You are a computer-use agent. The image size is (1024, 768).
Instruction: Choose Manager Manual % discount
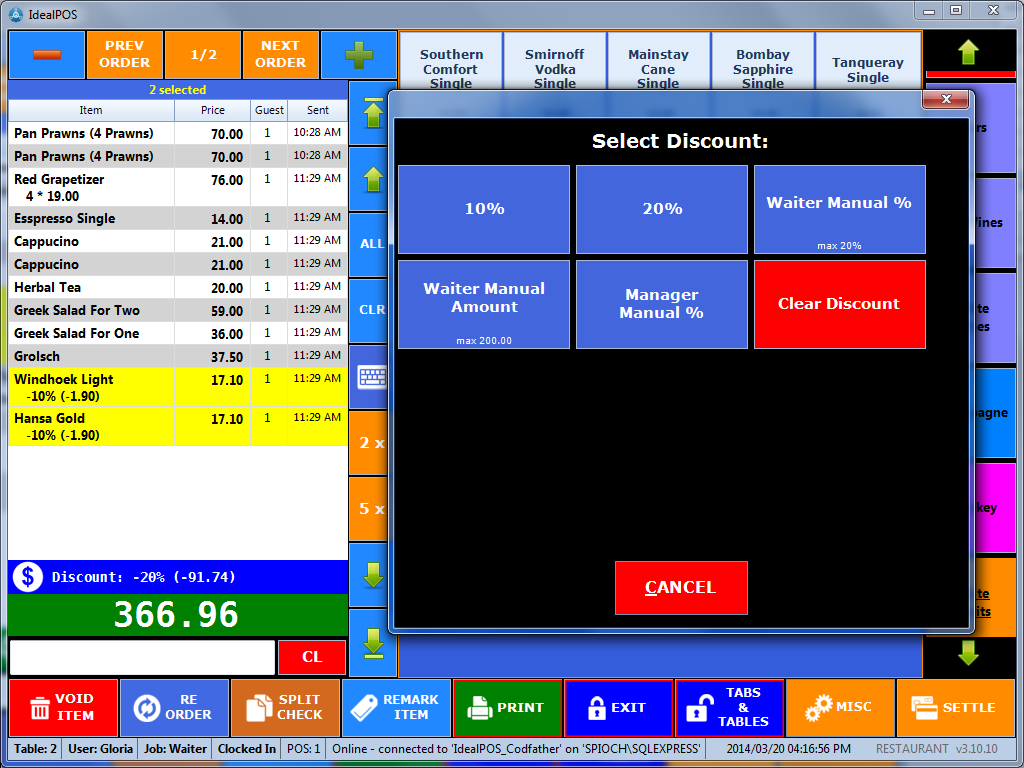point(662,304)
